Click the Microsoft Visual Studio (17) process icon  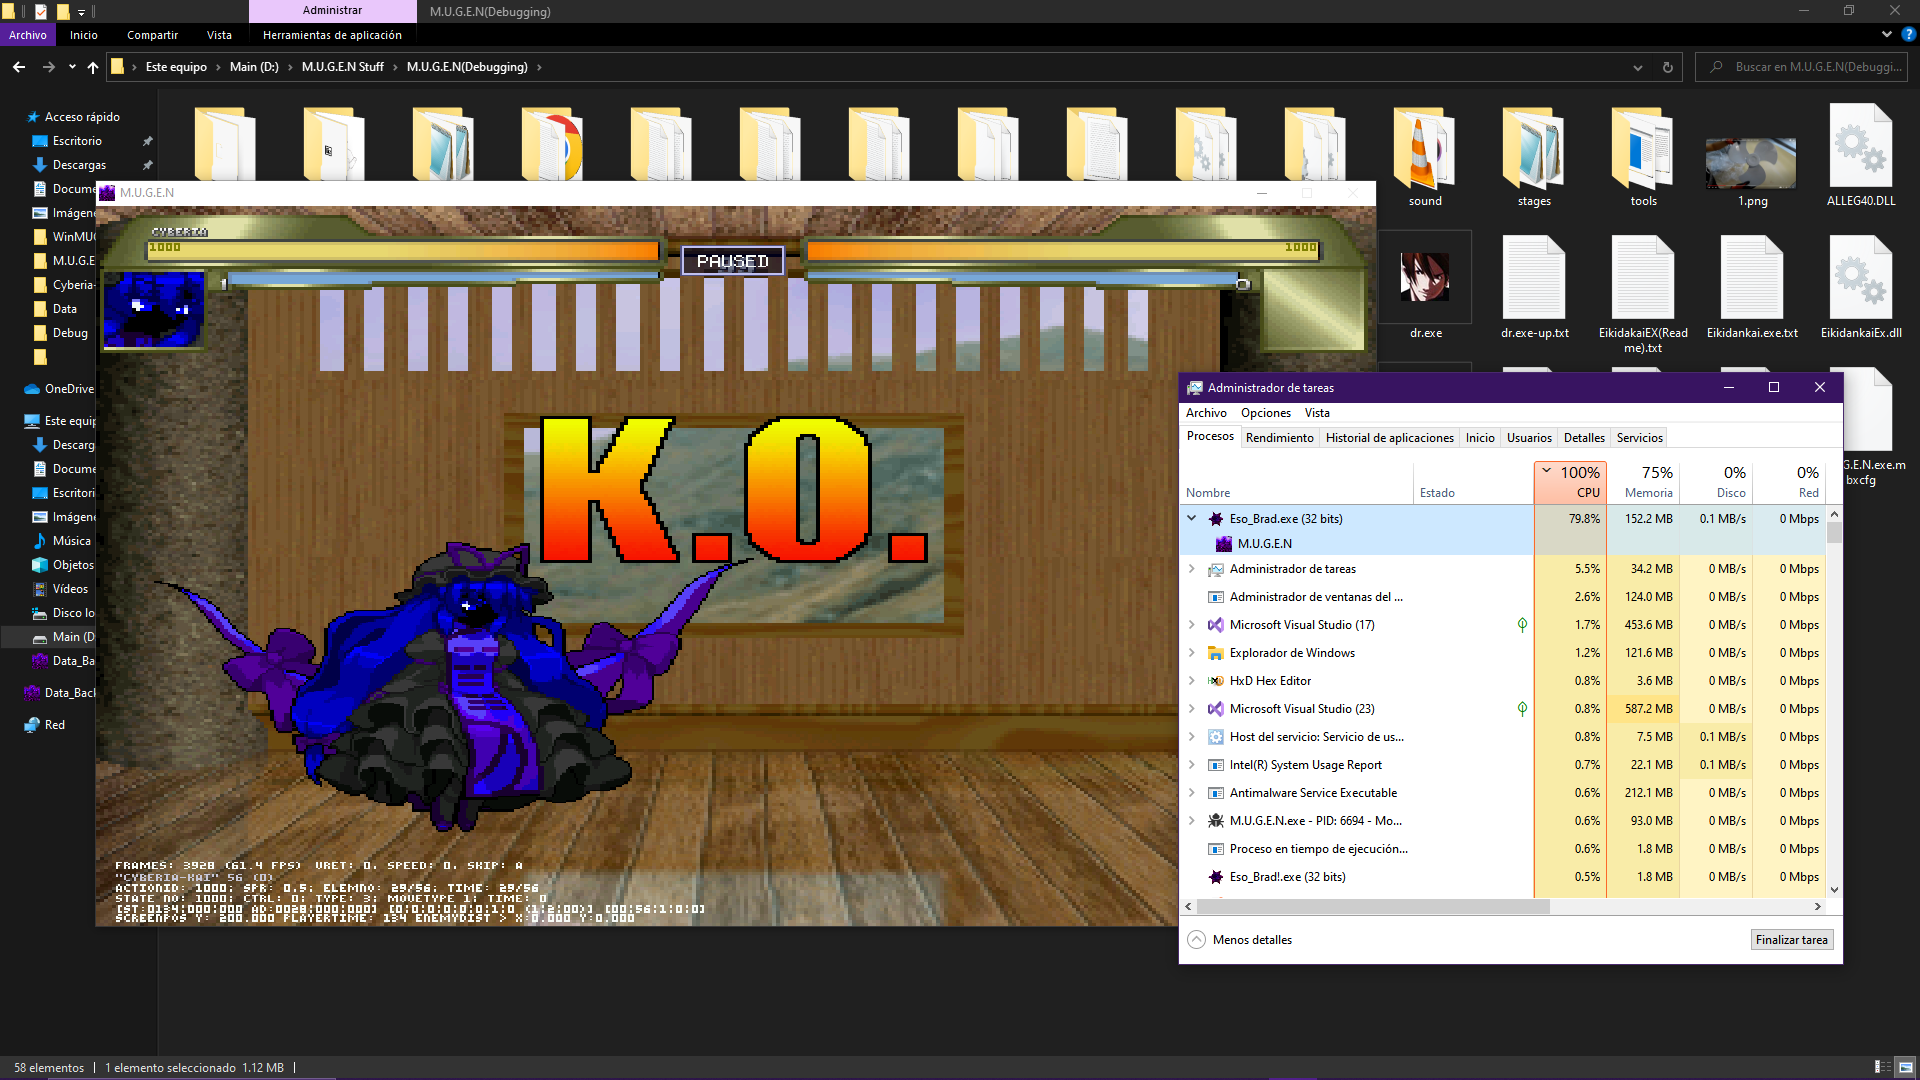[1215, 625]
